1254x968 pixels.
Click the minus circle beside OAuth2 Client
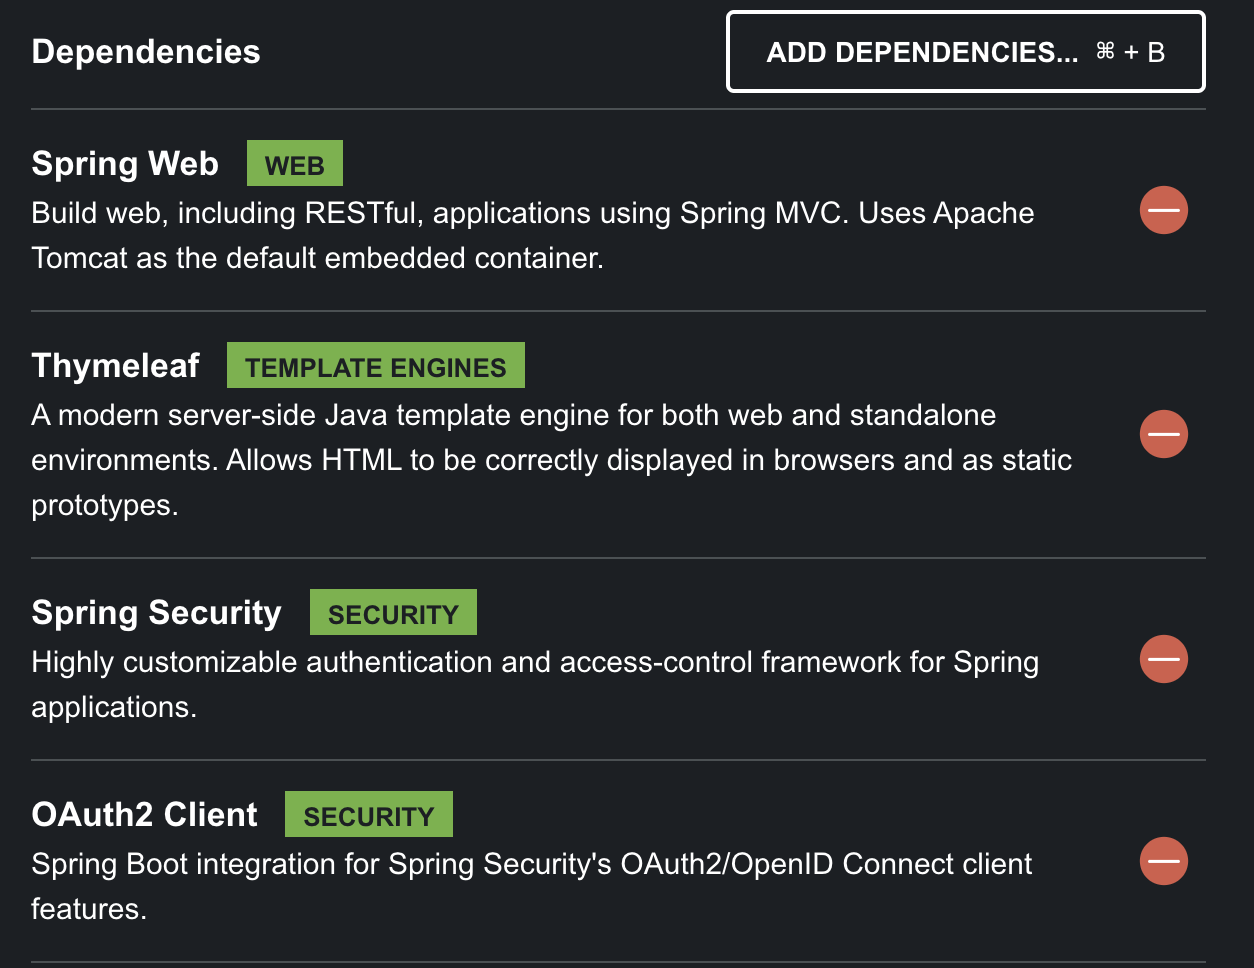tap(1163, 860)
